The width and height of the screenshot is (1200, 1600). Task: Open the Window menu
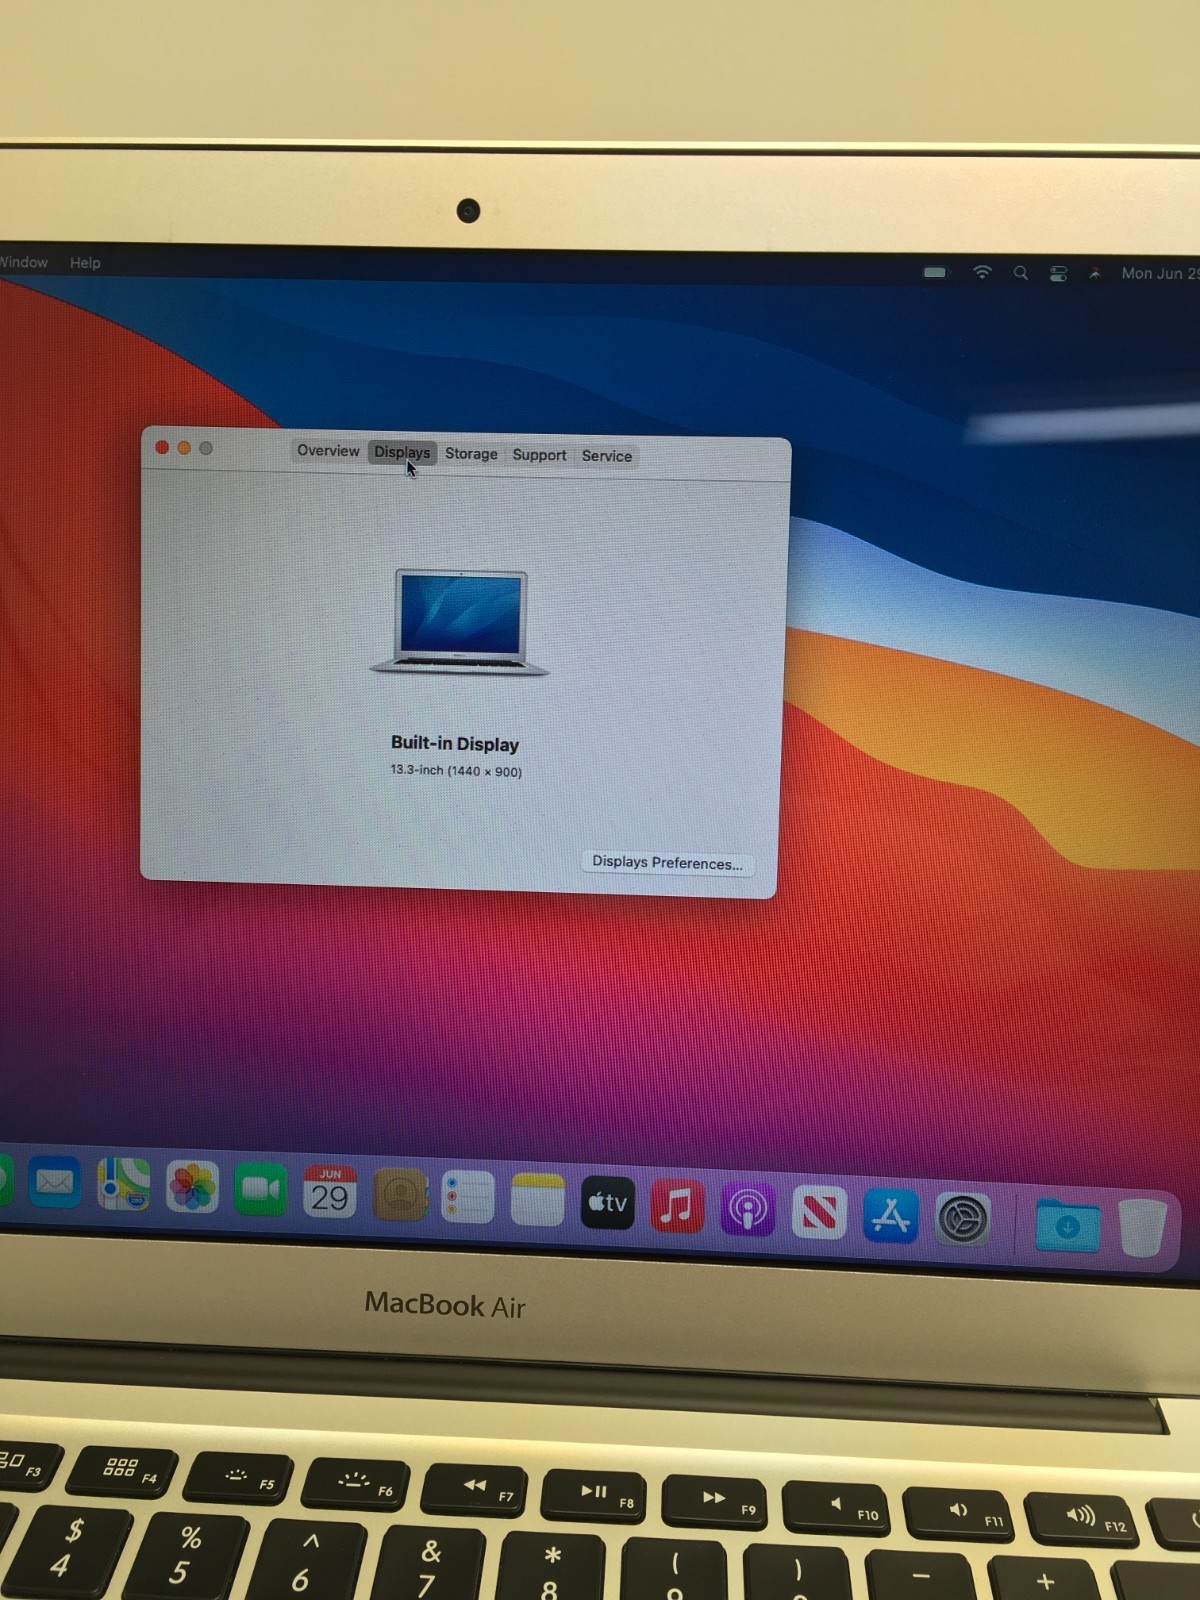pyautogui.click(x=24, y=262)
